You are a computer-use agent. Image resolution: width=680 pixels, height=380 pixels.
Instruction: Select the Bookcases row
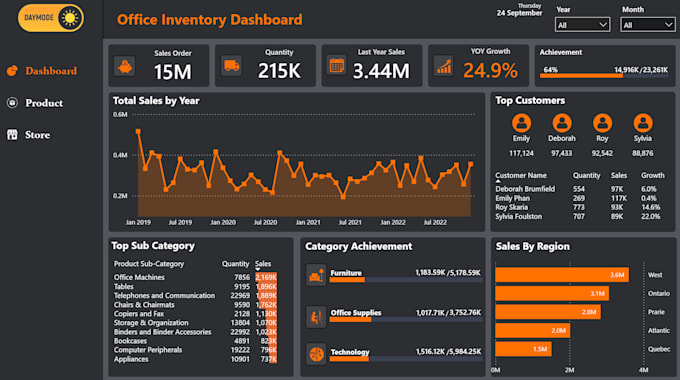pyautogui.click(x=195, y=341)
